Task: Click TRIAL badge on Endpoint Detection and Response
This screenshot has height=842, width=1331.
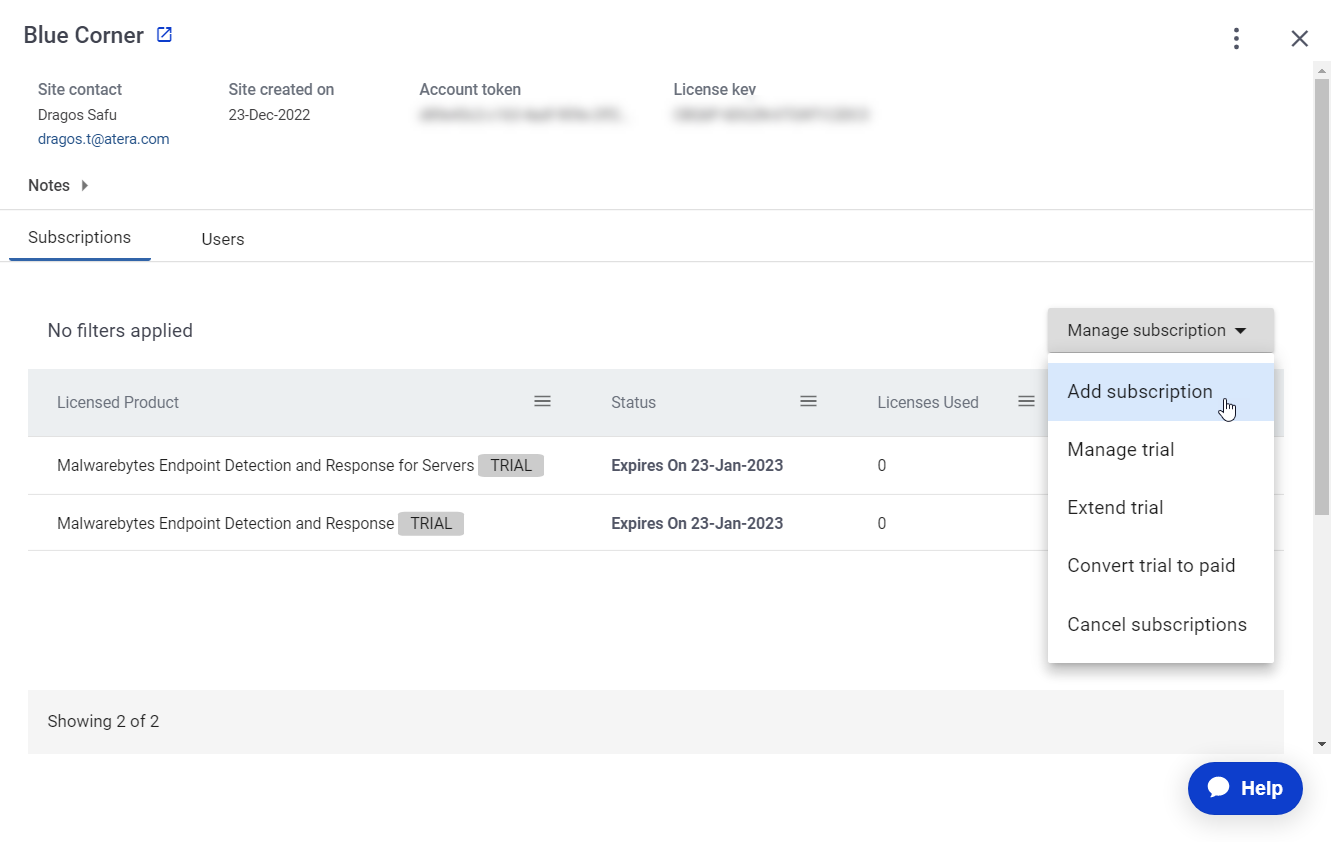Action: 431,523
